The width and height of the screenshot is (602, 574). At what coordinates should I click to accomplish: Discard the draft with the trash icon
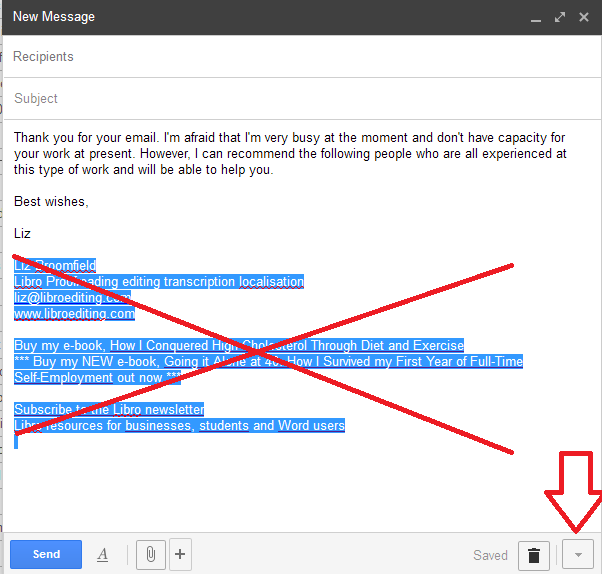coord(534,555)
